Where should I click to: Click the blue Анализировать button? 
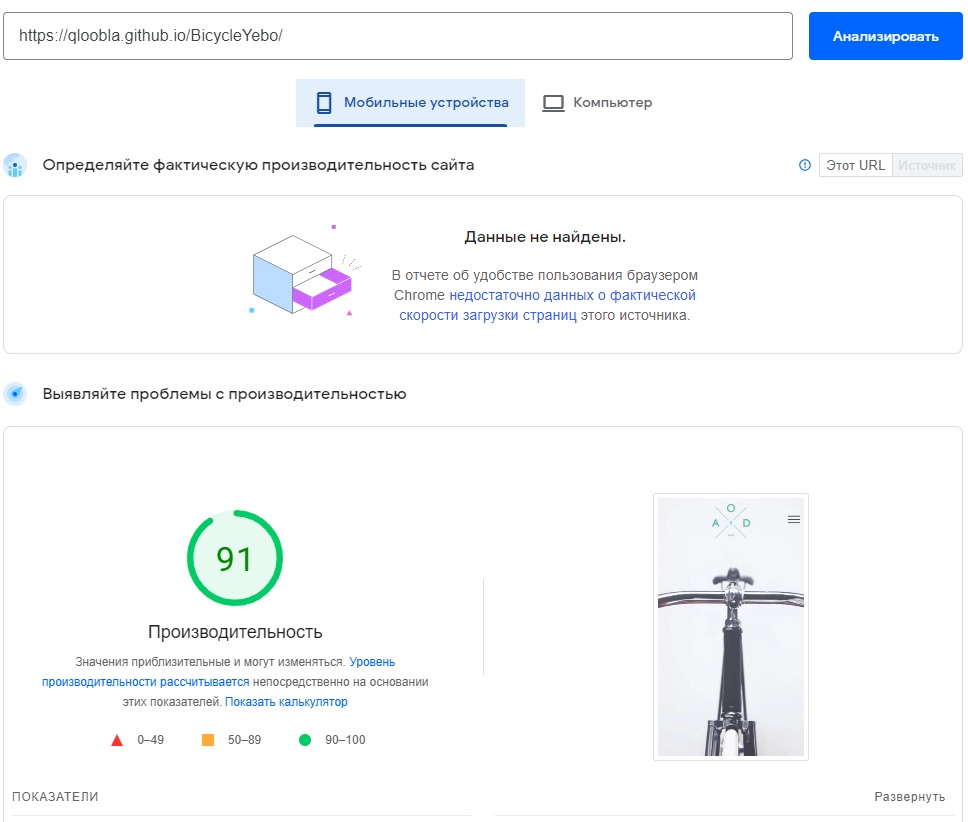pyautogui.click(x=885, y=36)
